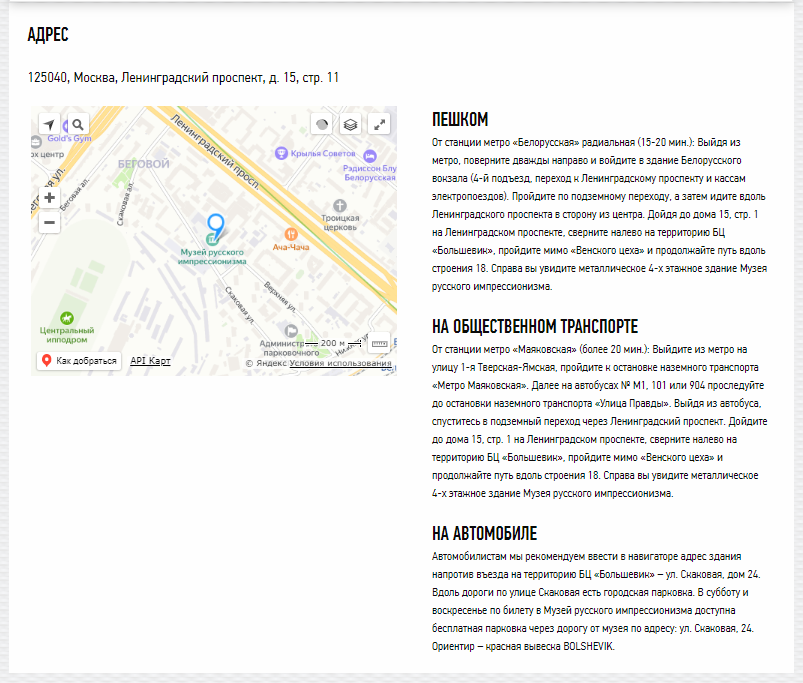Screen dimensions: 803x683
Task: Expand the map to fullscreen
Action: coord(379,124)
